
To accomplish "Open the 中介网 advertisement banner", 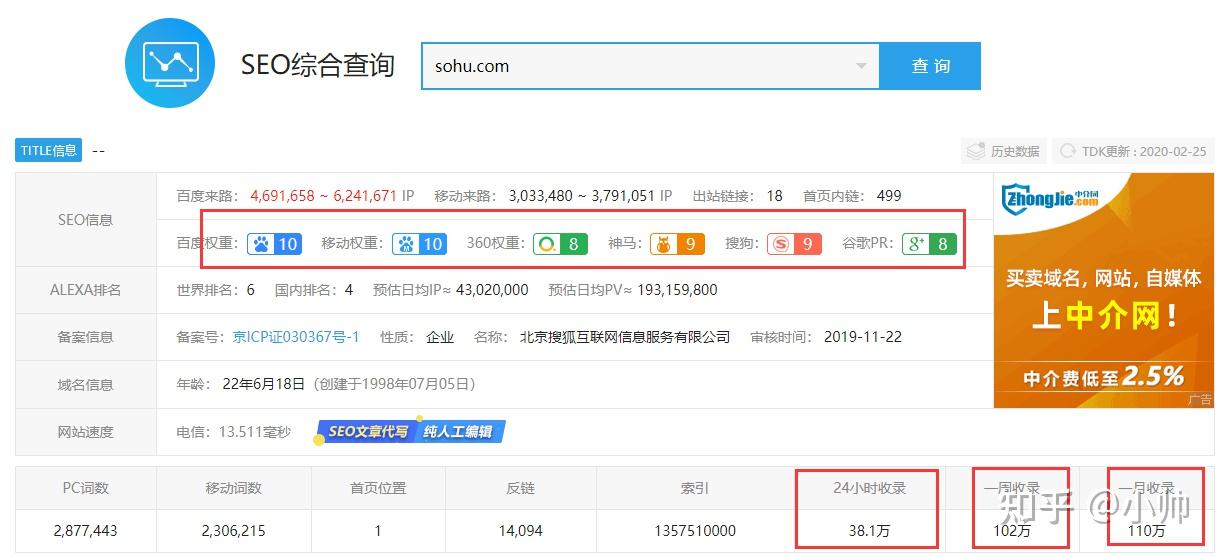I will pos(1104,290).
